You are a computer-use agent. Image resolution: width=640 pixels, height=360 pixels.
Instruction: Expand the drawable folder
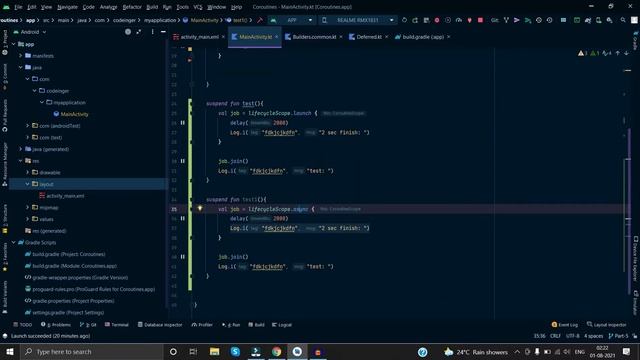click(28, 172)
